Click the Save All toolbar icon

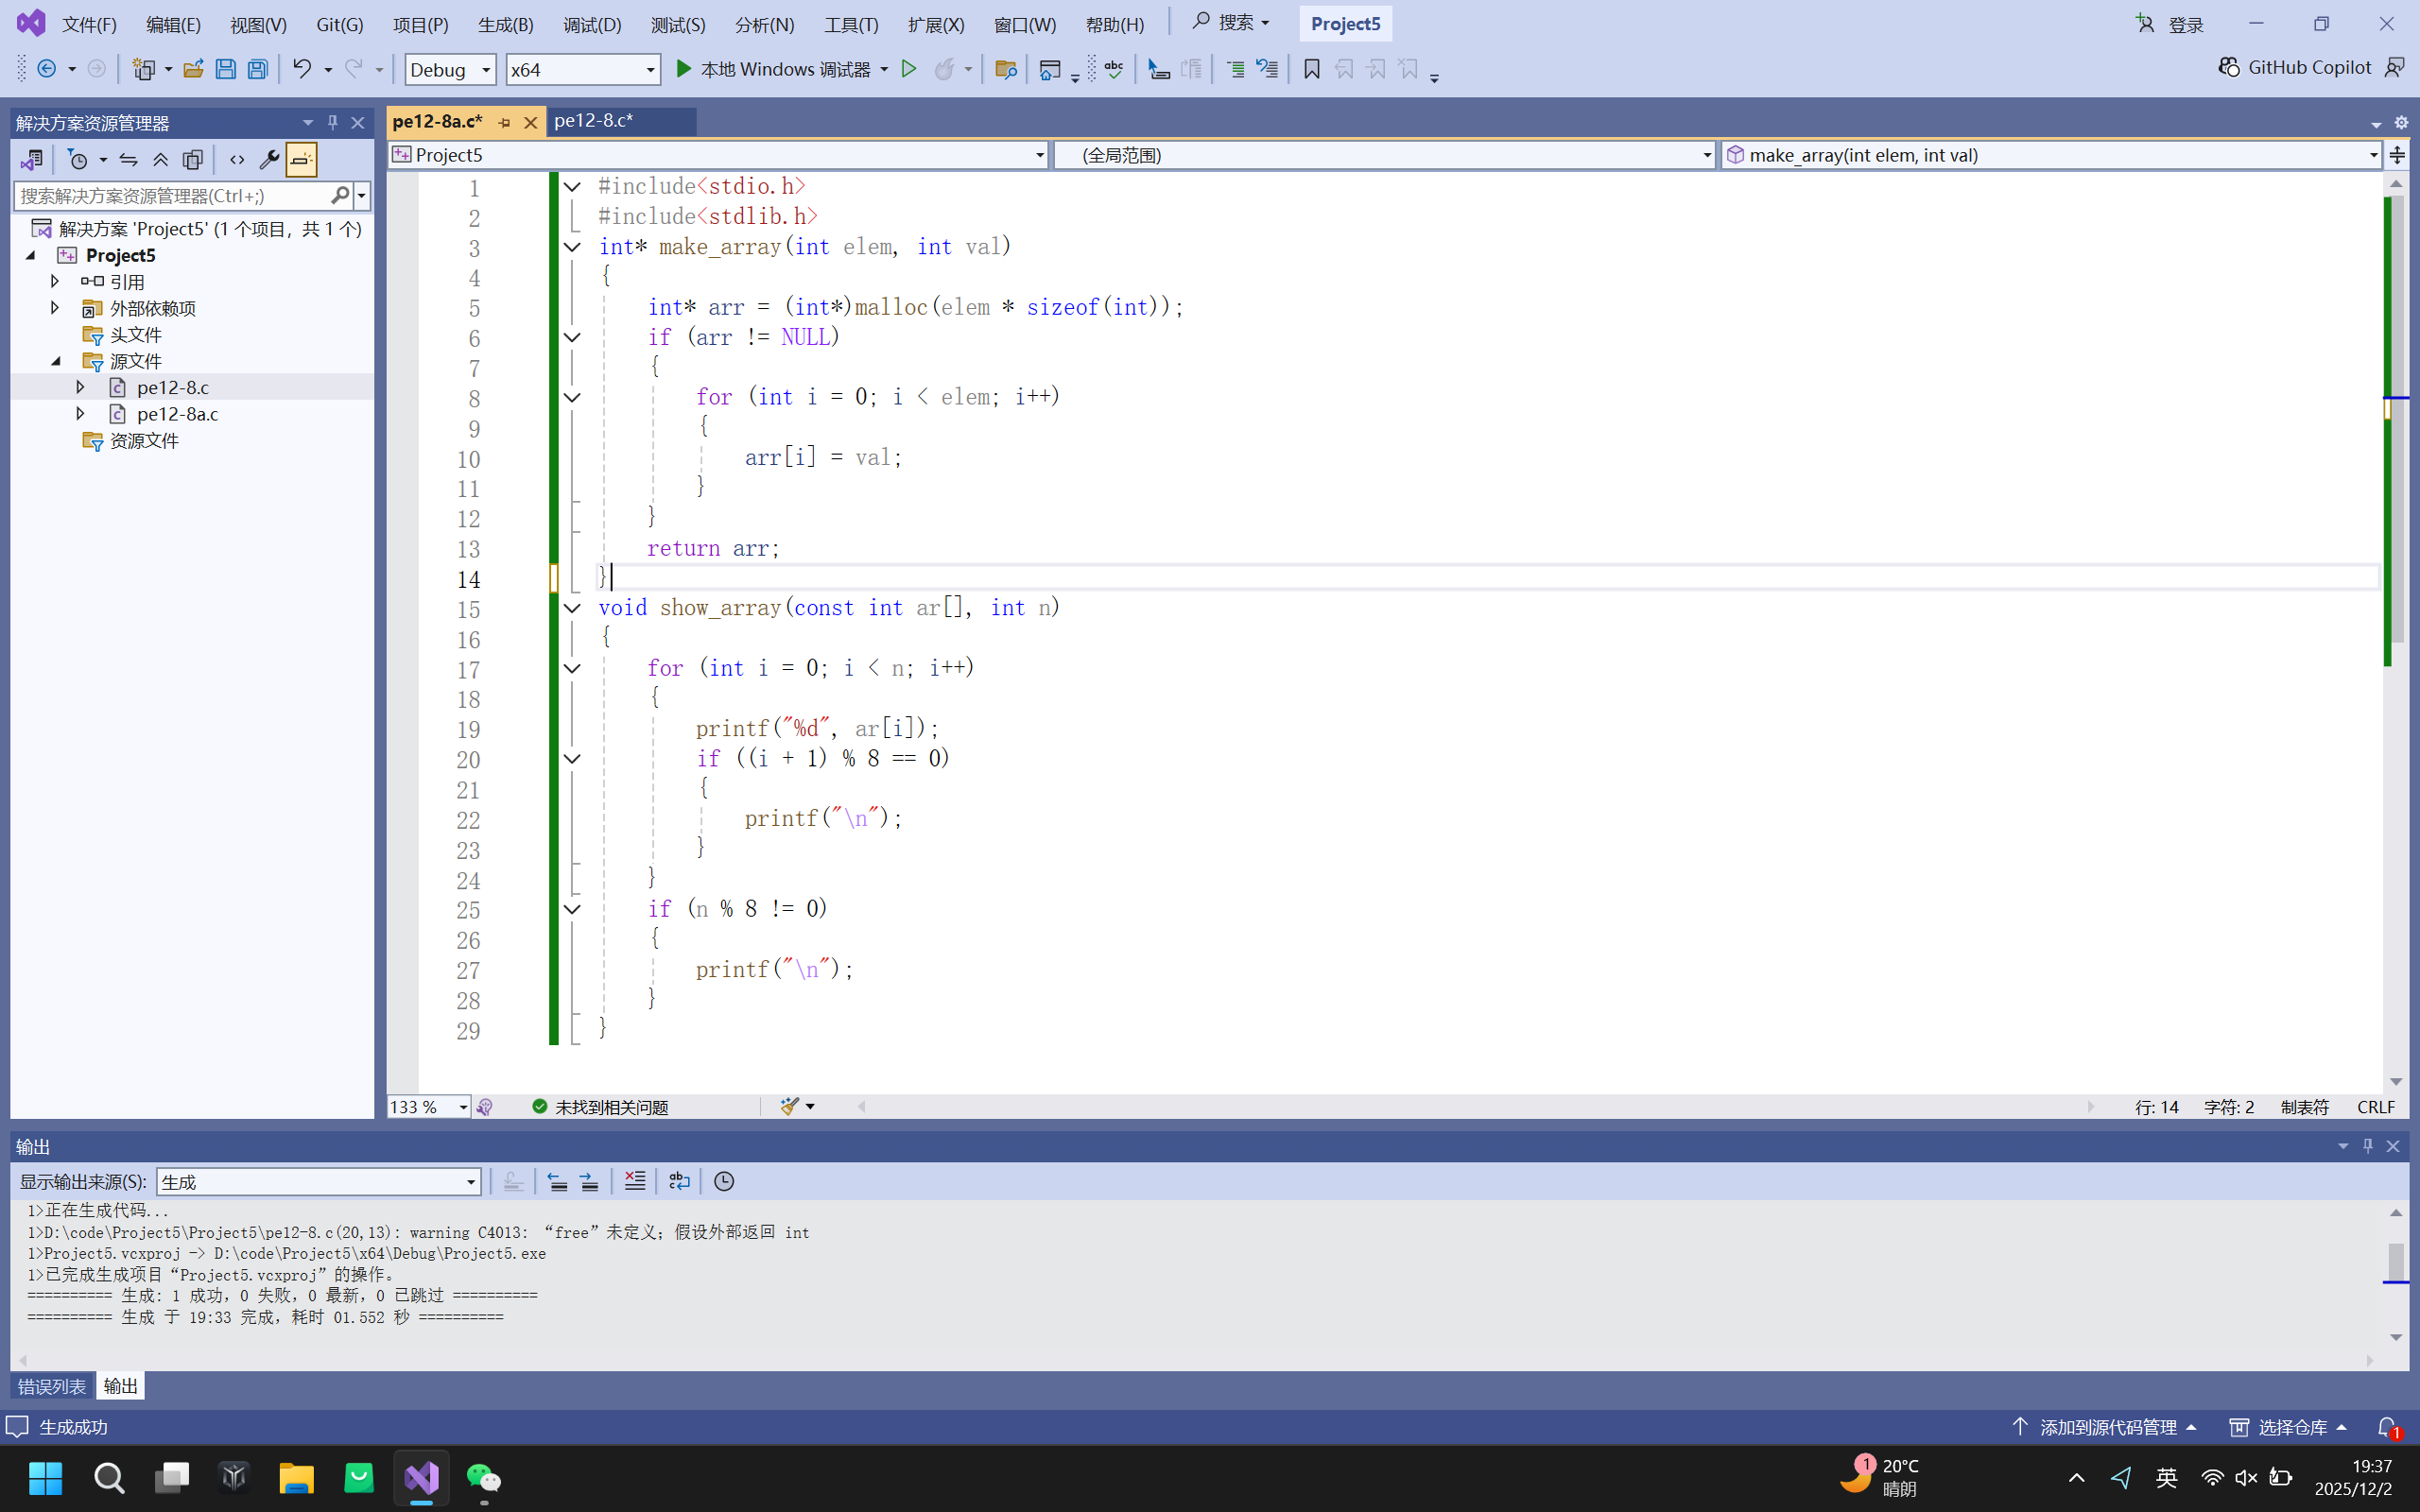coord(258,69)
